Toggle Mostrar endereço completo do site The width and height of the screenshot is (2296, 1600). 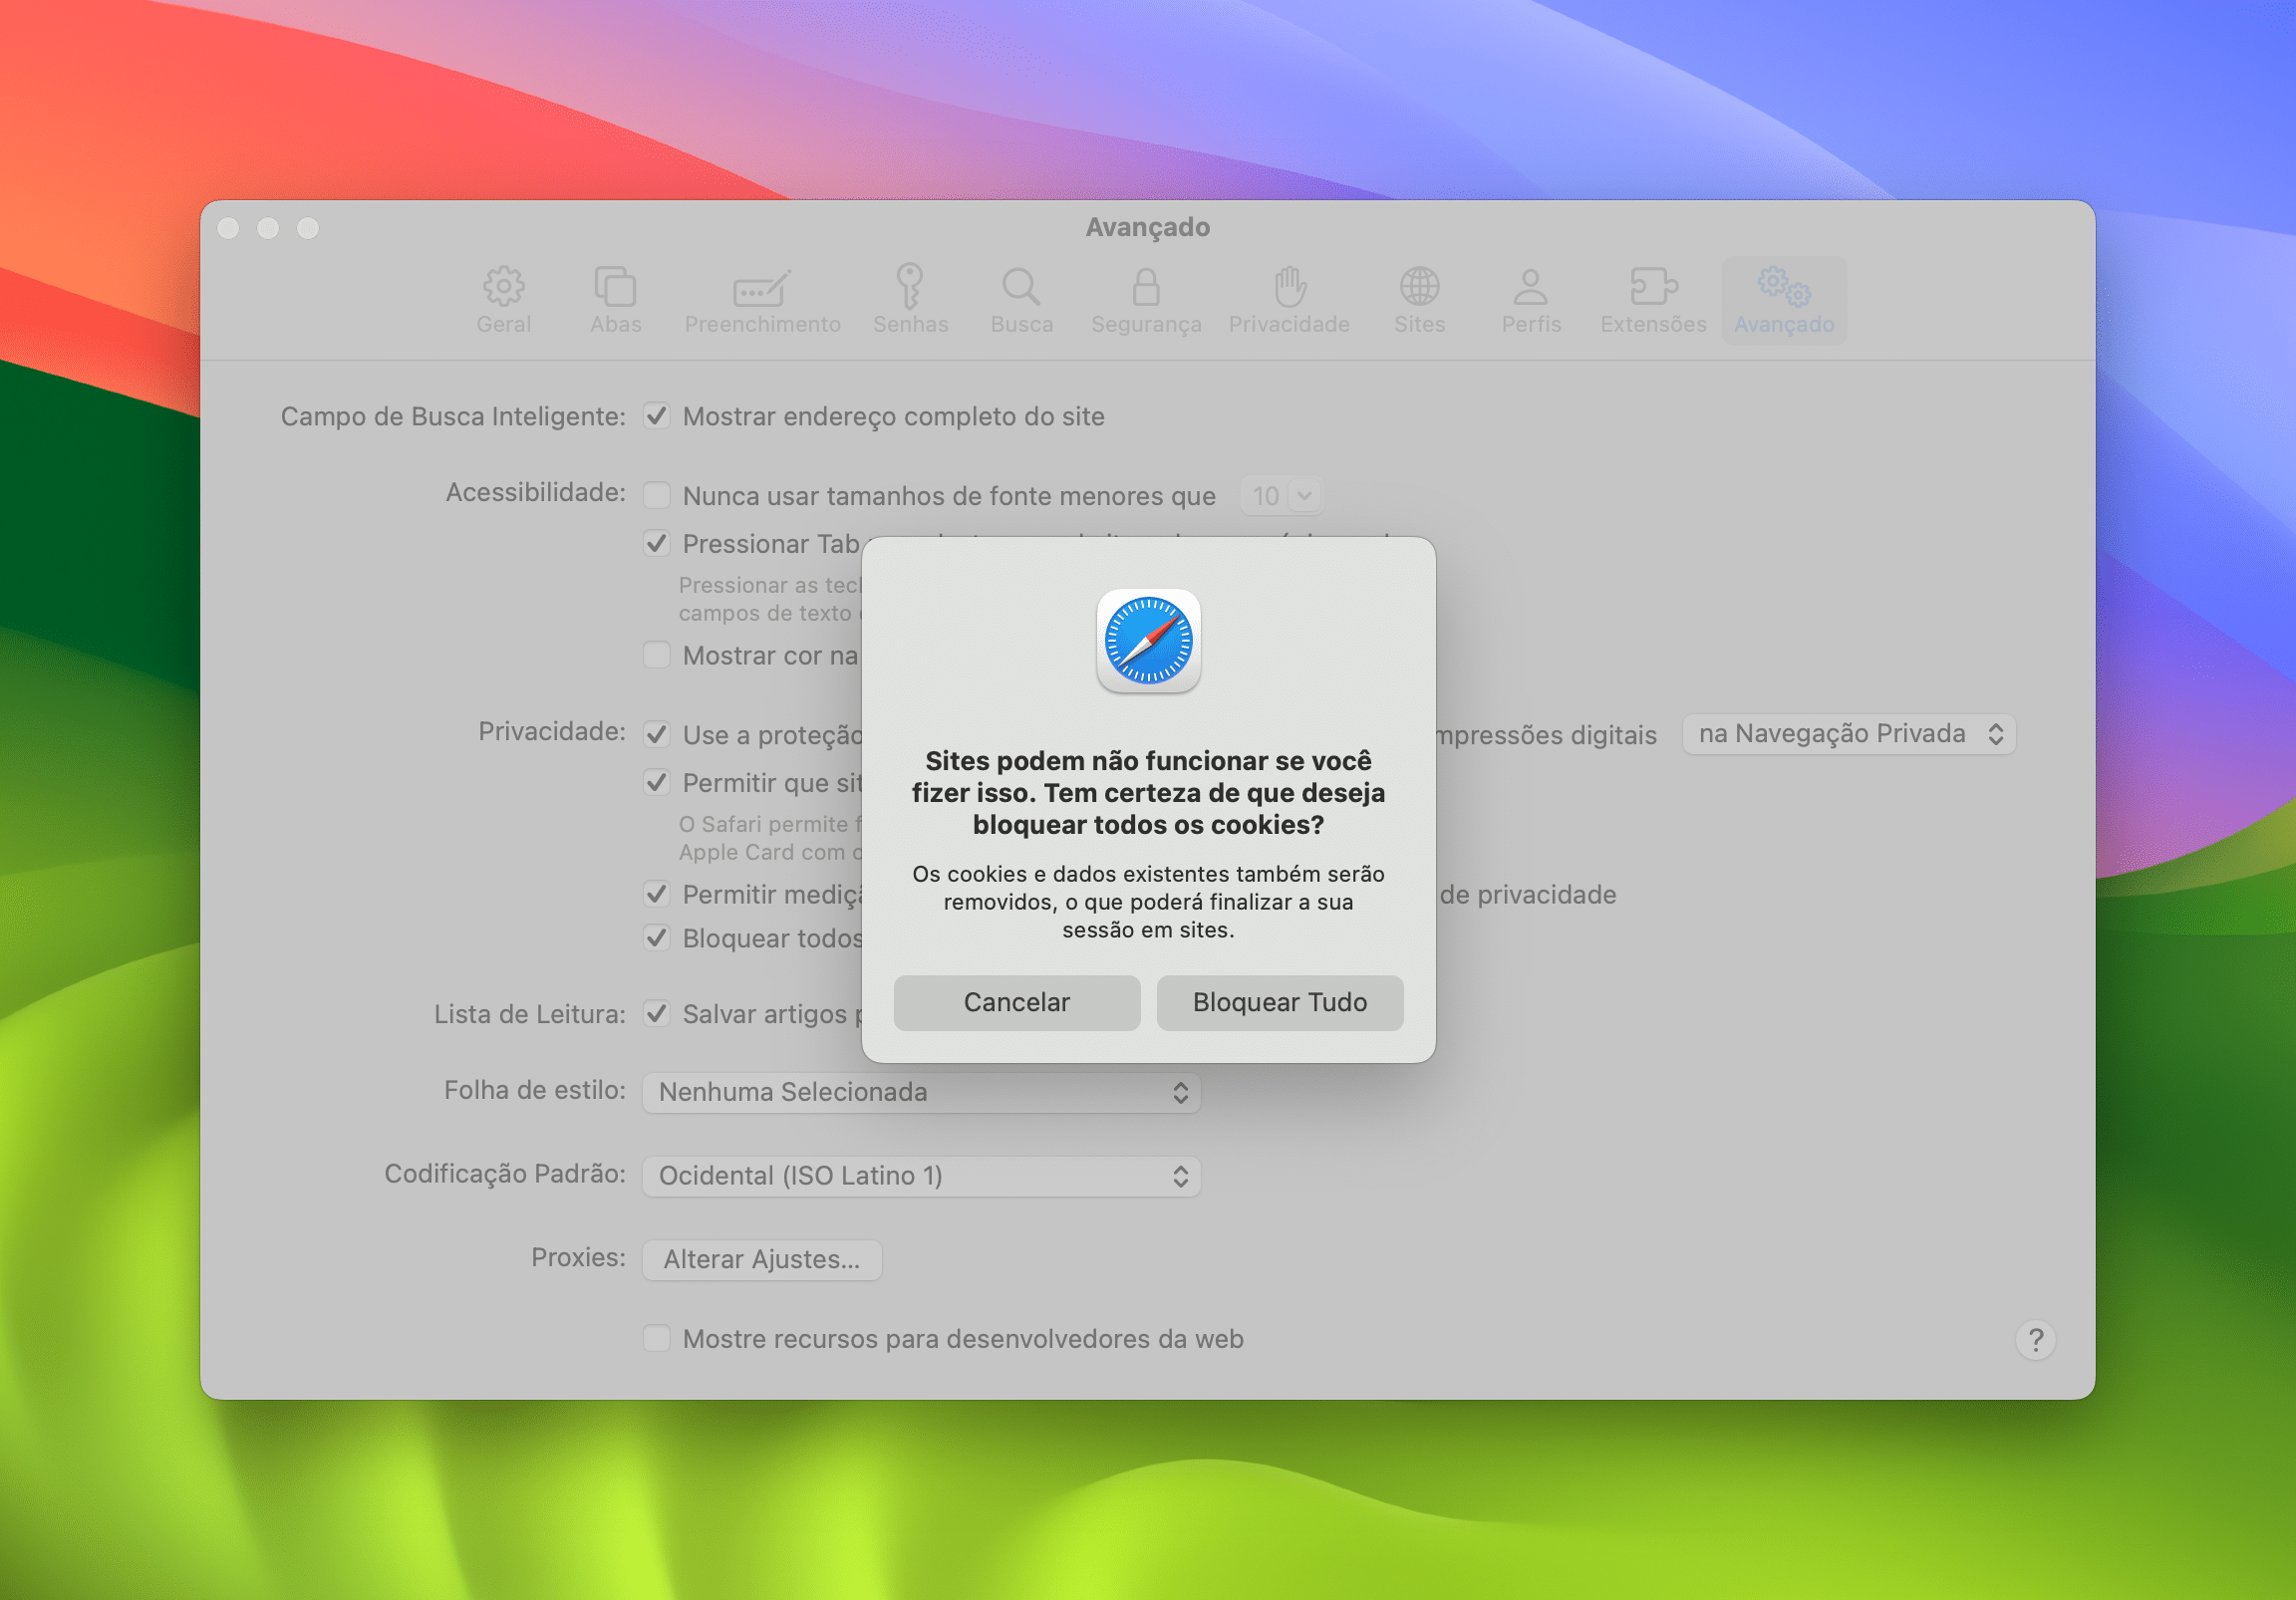pos(656,416)
